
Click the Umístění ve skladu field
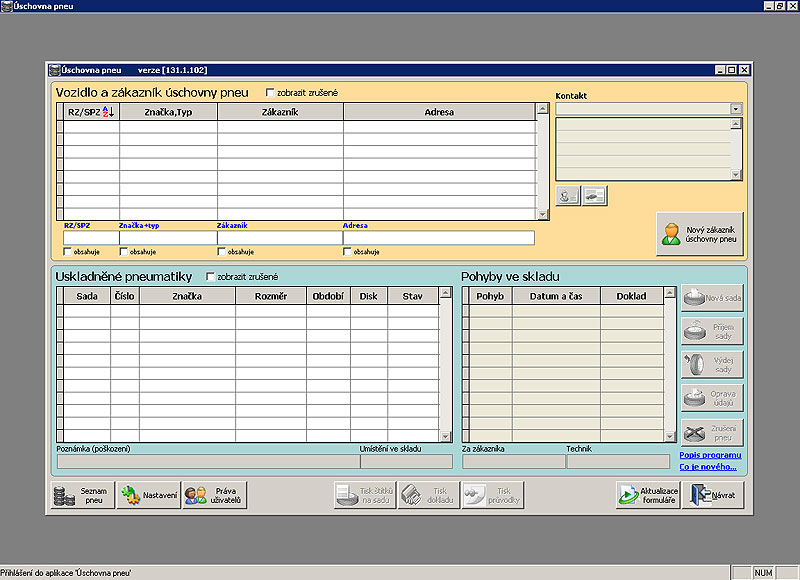tap(406, 462)
